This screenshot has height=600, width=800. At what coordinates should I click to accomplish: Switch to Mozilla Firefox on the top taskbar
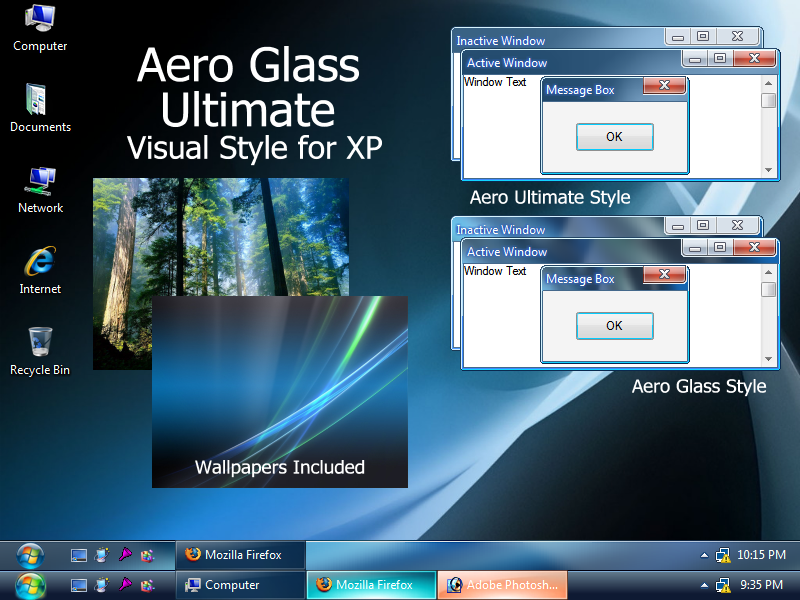[240, 554]
